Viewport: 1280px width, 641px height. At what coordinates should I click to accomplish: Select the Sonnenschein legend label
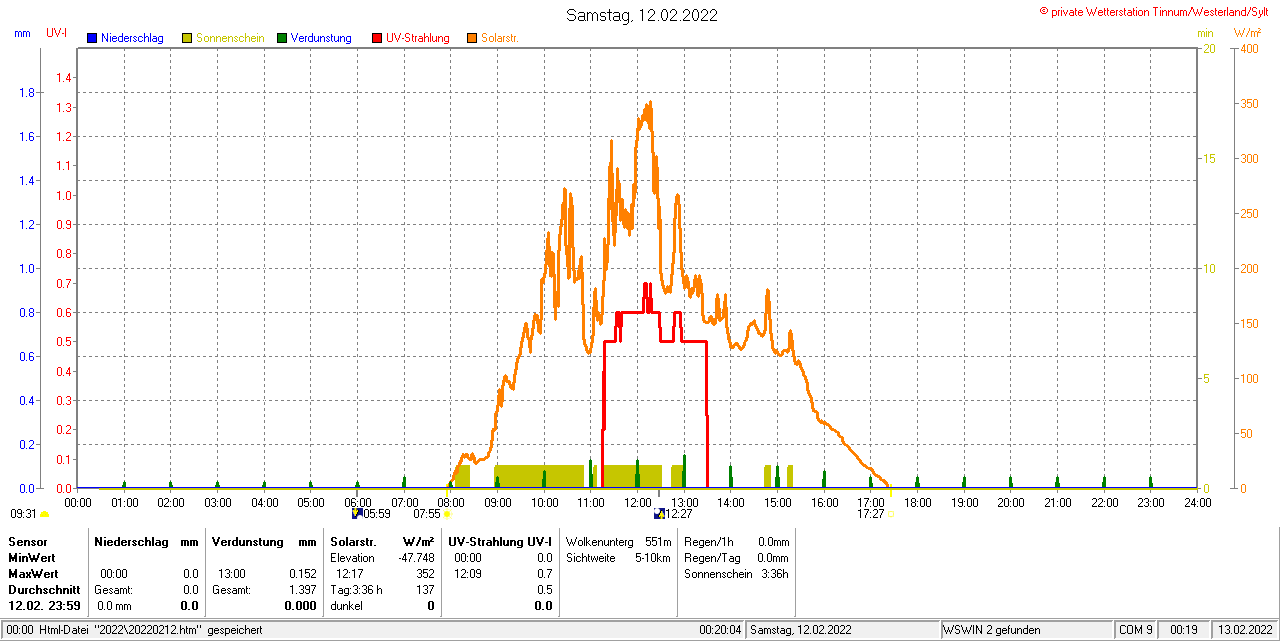230,38
